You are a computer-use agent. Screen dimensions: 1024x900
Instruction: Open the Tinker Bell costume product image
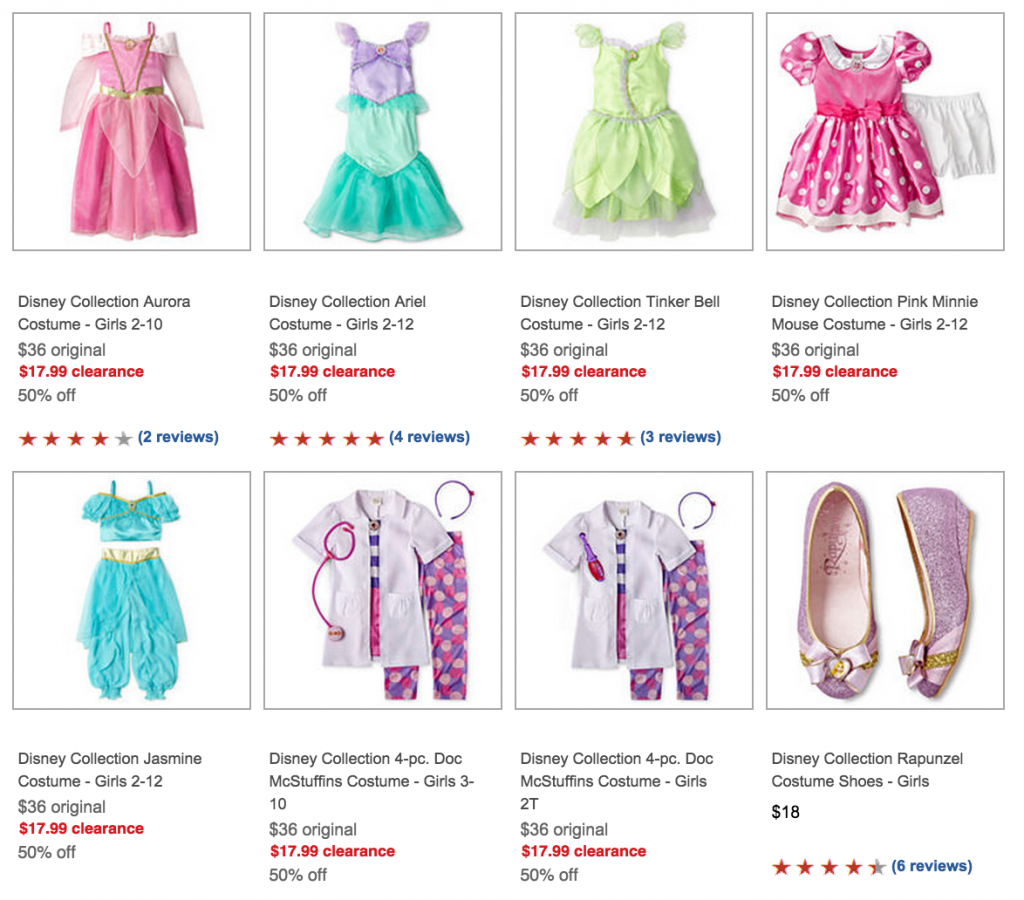coord(633,131)
